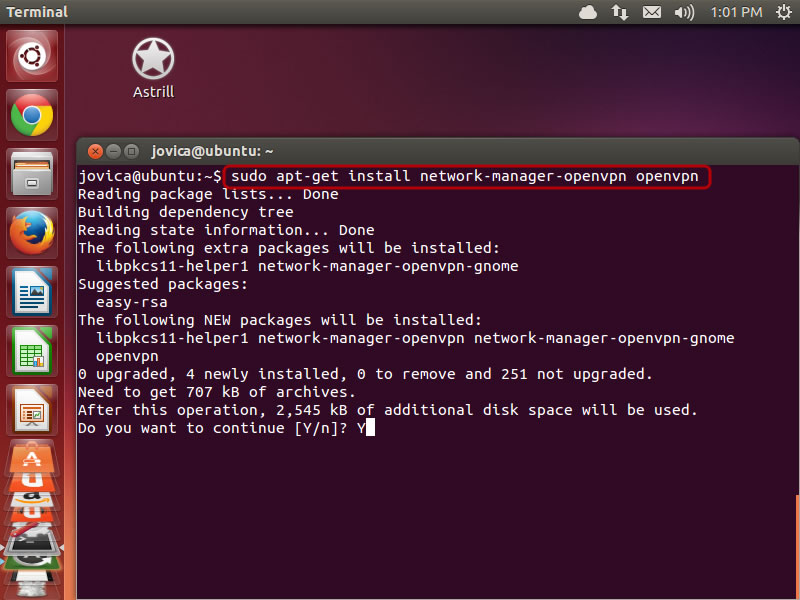Launch Google Chrome from the launcher
Image resolution: width=800 pixels, height=600 pixels.
(32, 115)
